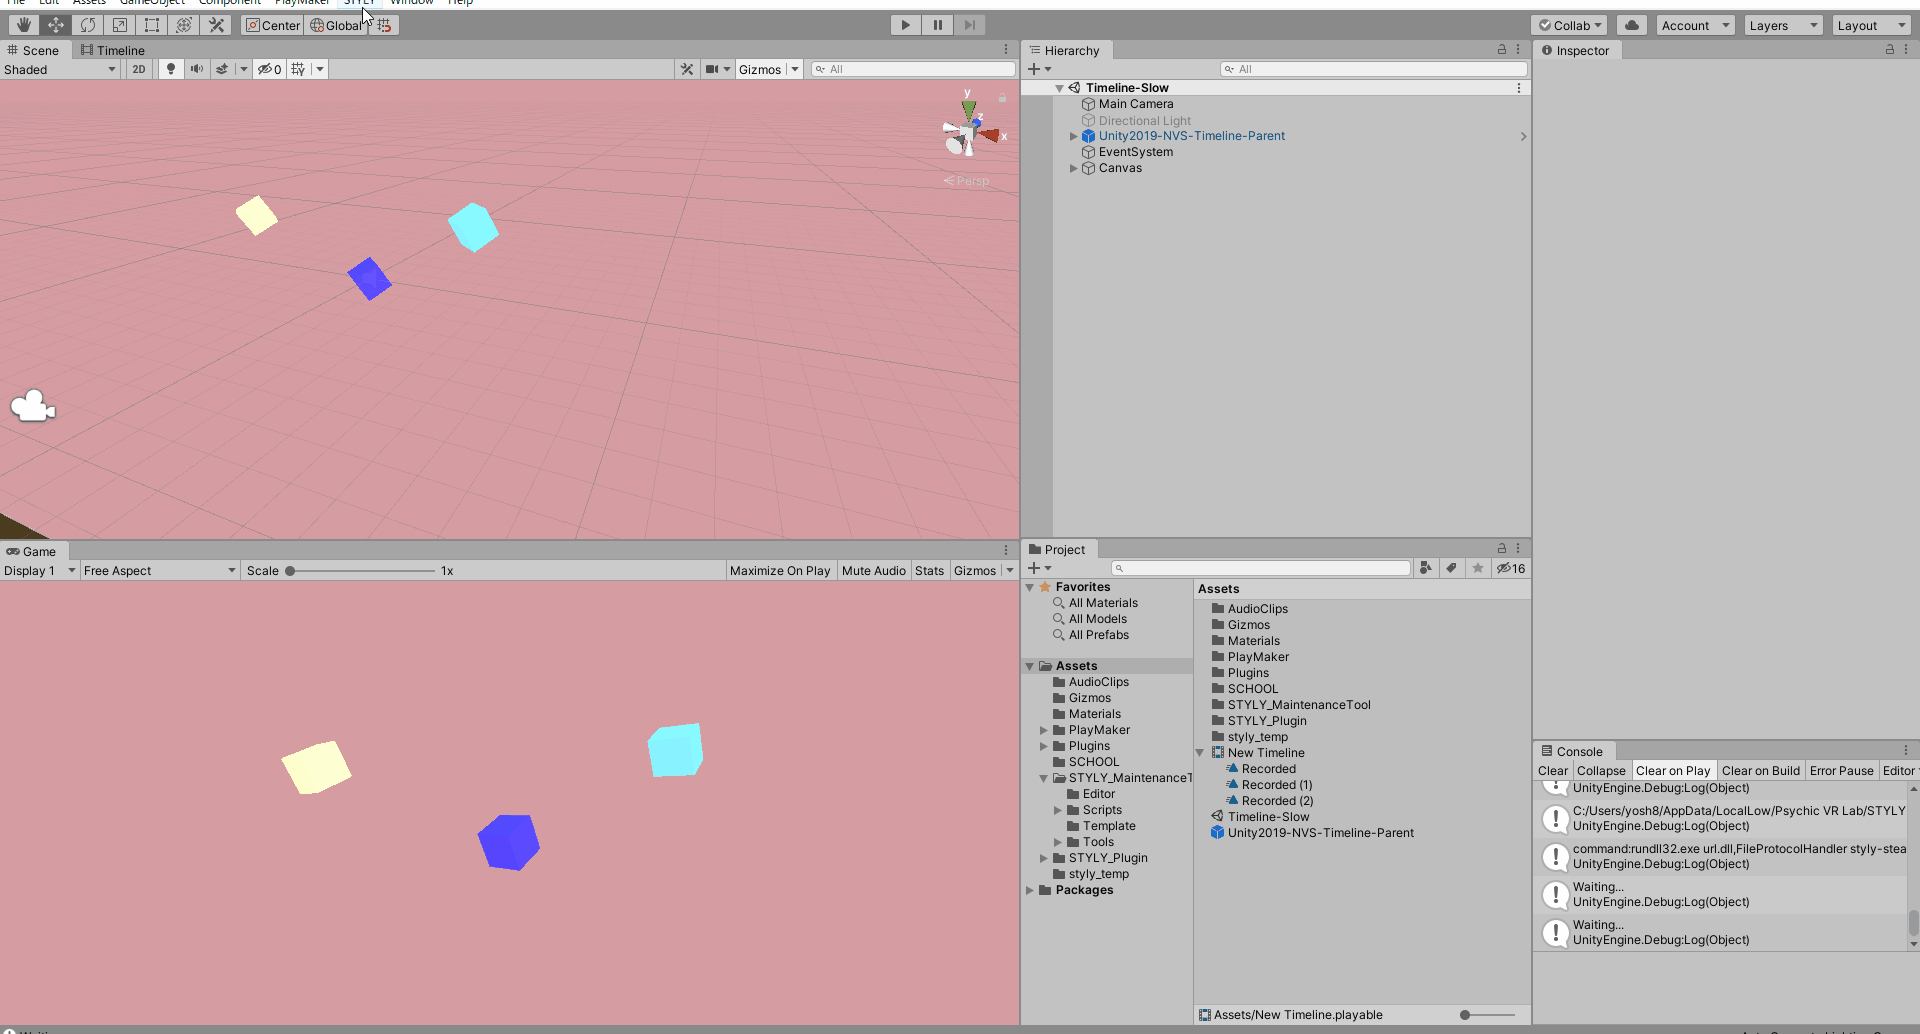Select the Rotate tool
This screenshot has width=1920, height=1034.
coord(87,25)
